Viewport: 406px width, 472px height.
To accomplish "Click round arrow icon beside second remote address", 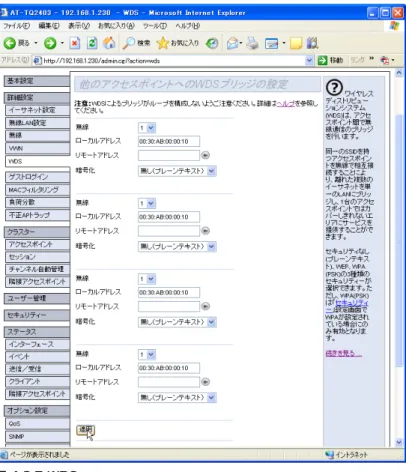I will (206, 231).
